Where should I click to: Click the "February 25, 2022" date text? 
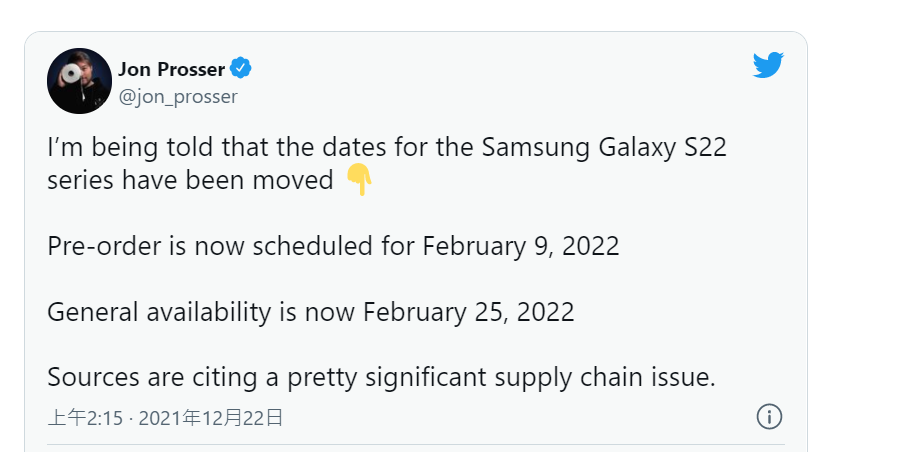click(468, 311)
